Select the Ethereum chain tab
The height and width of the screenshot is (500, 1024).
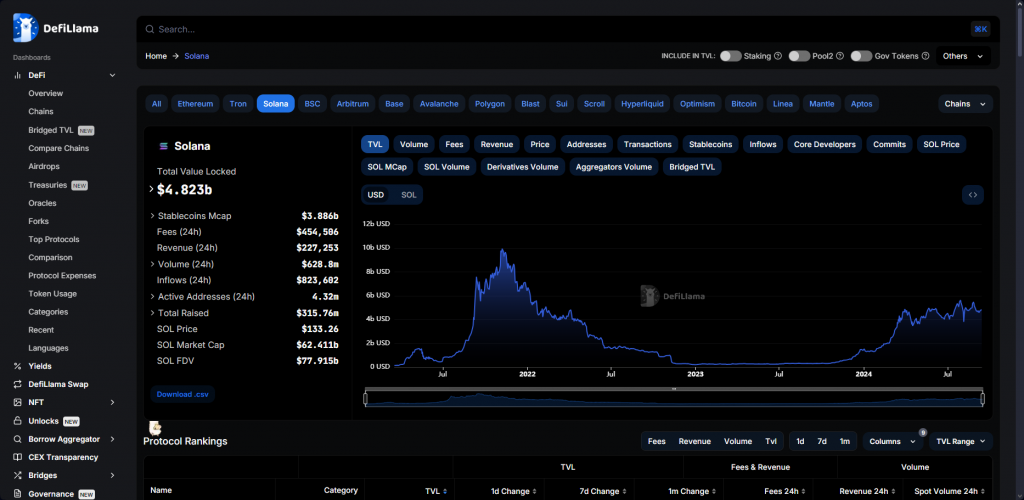195,103
